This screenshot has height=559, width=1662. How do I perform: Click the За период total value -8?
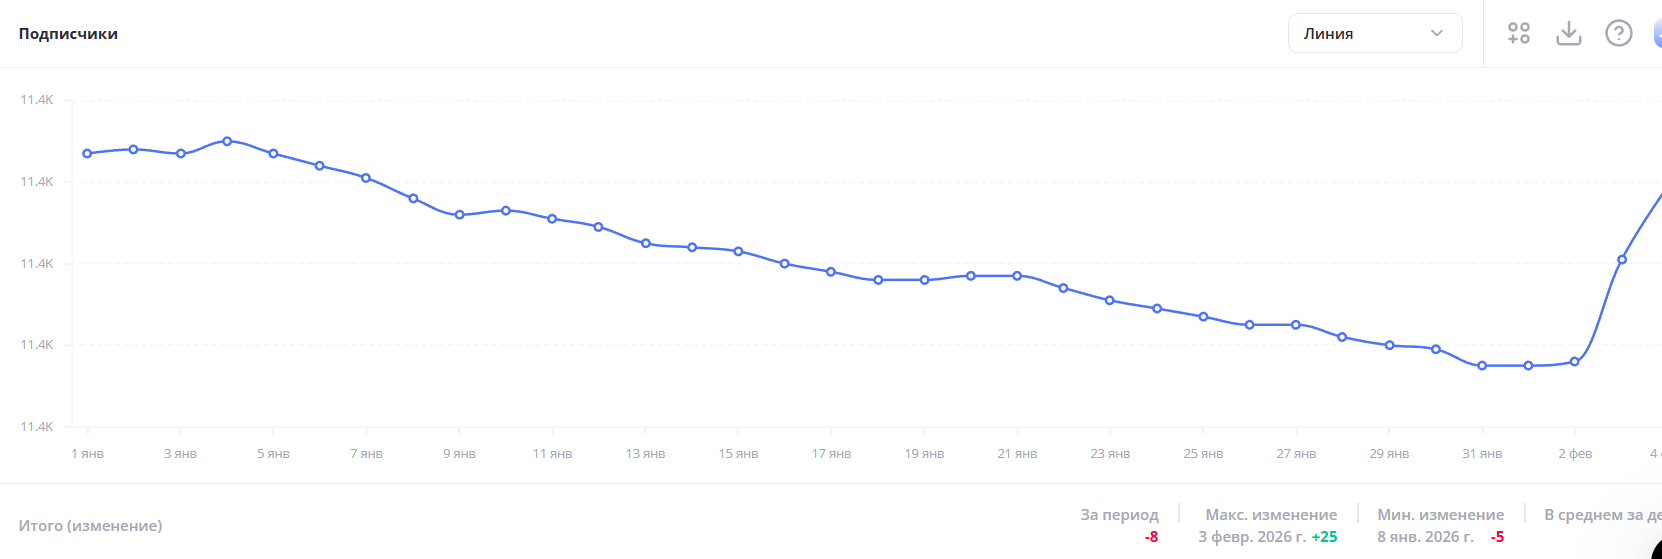1151,537
